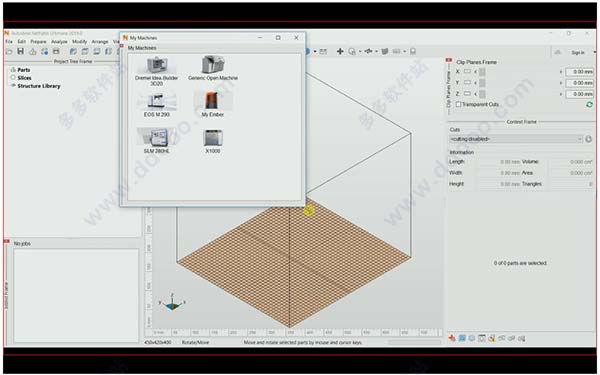Select Structure Library in project tree
This screenshot has width=600, height=375.
(x=39, y=86)
